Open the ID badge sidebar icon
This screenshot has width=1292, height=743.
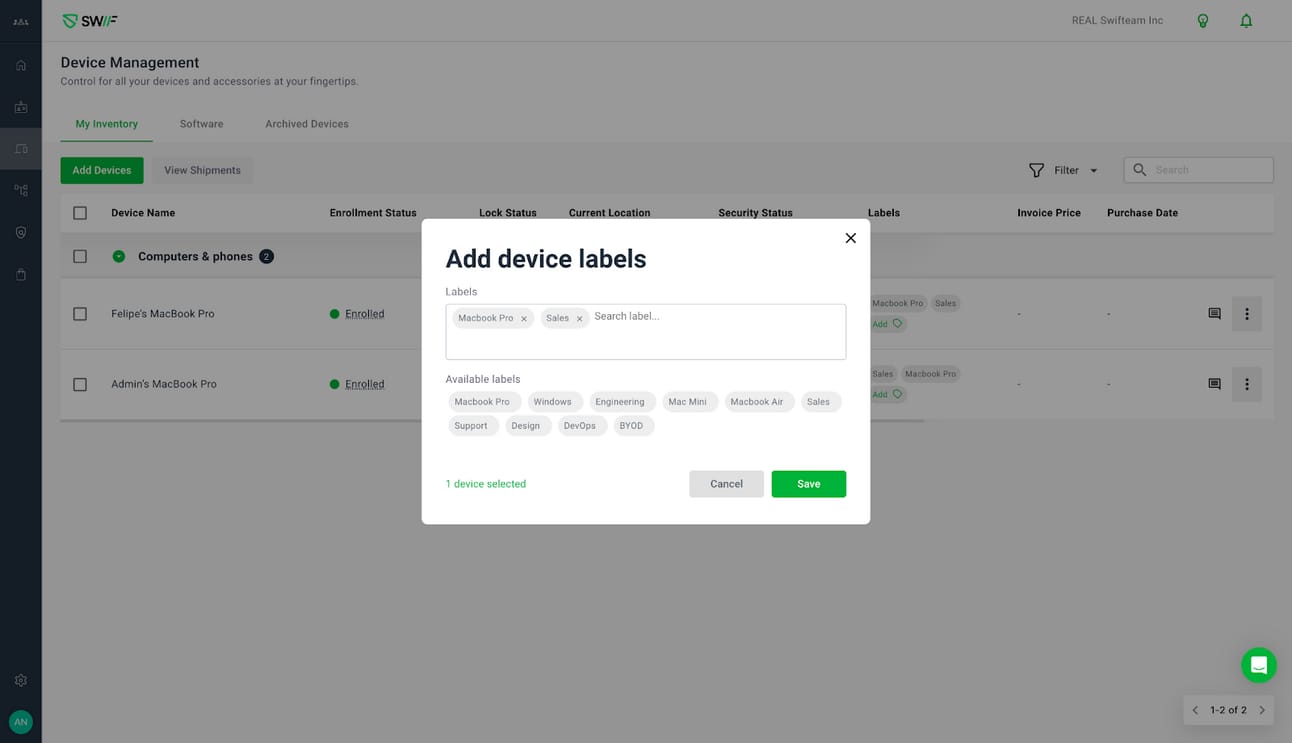point(21,107)
